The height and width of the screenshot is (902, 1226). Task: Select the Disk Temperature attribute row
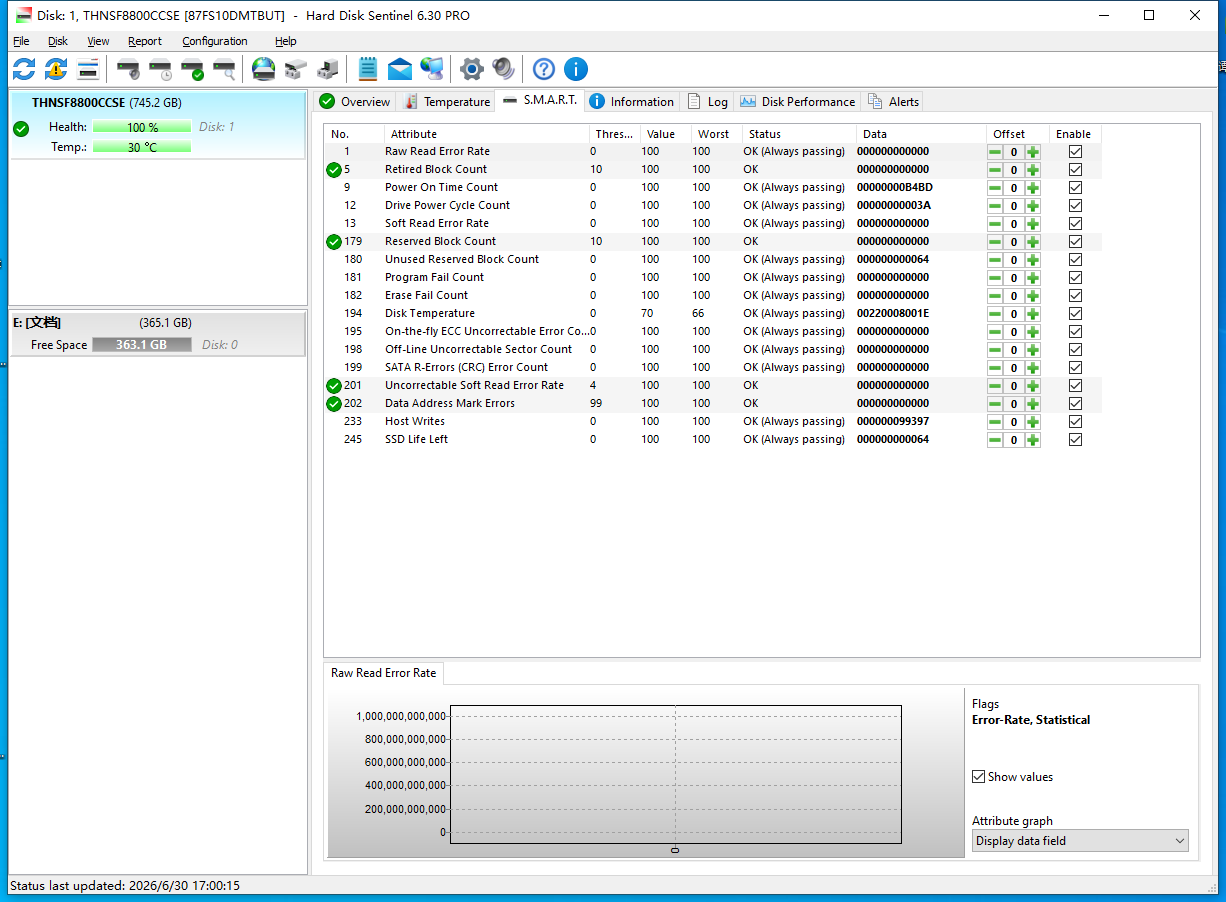(714, 314)
